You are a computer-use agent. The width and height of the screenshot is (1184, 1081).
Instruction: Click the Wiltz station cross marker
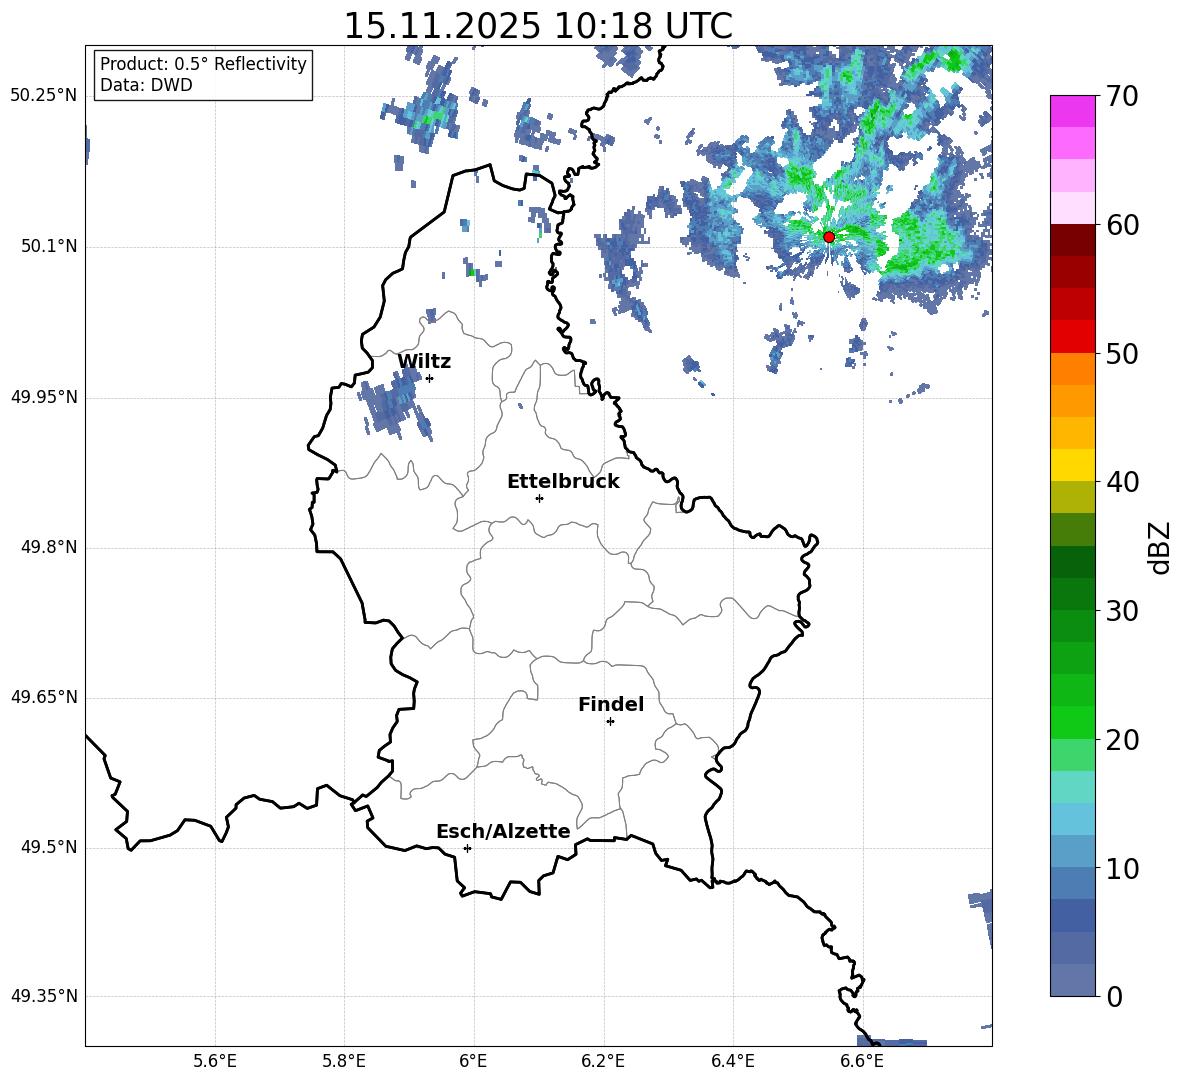pos(430,378)
